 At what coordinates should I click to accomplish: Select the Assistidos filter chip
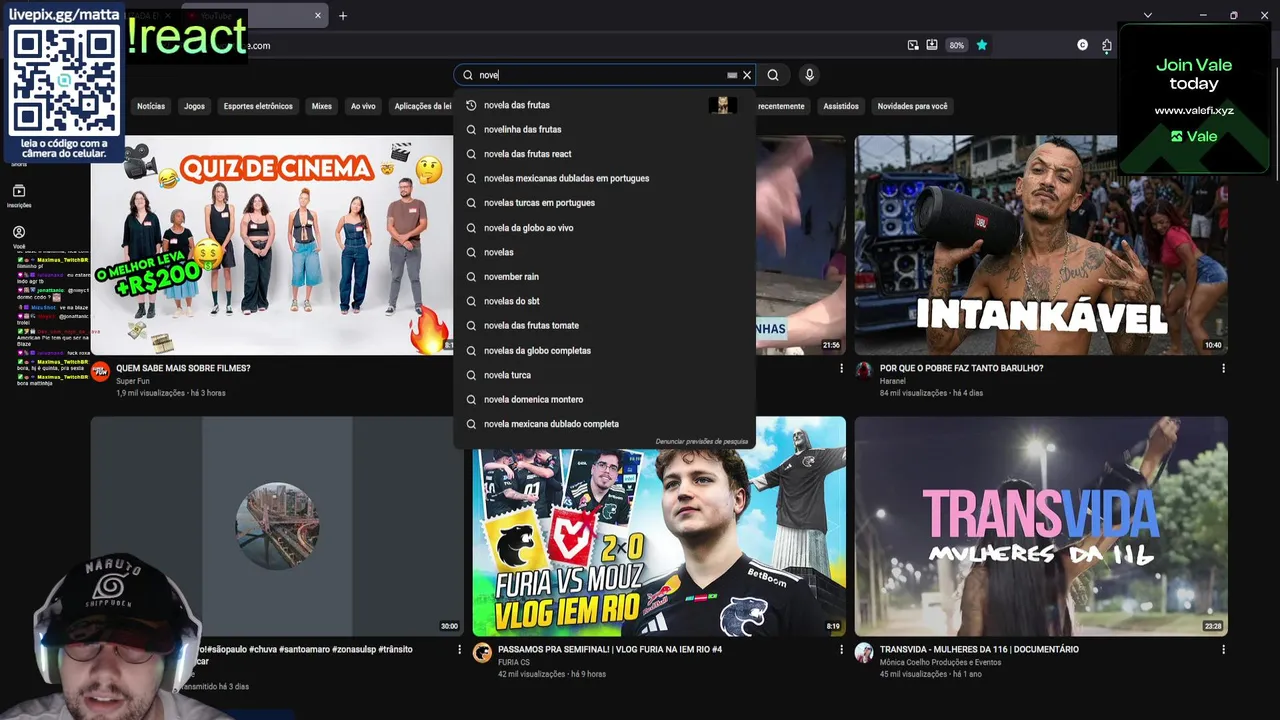(x=841, y=106)
